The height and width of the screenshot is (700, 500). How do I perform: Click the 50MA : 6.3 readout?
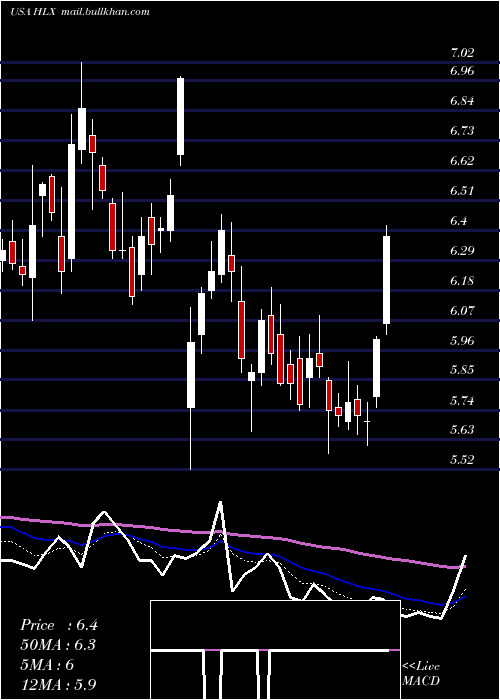58,645
